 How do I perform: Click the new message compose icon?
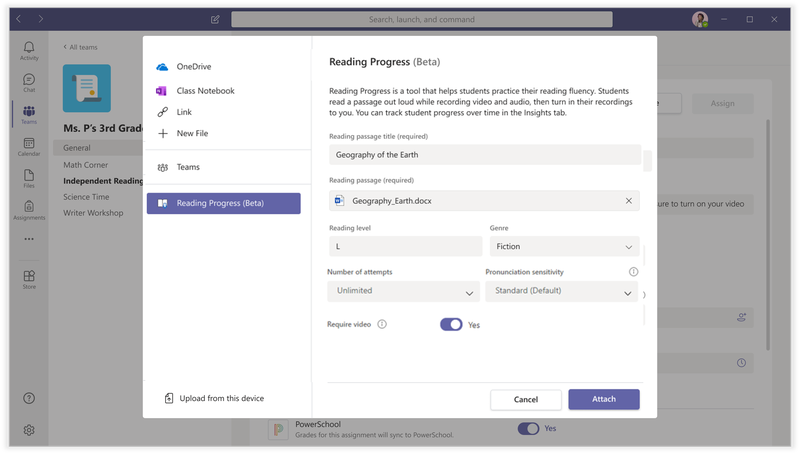coord(215,19)
